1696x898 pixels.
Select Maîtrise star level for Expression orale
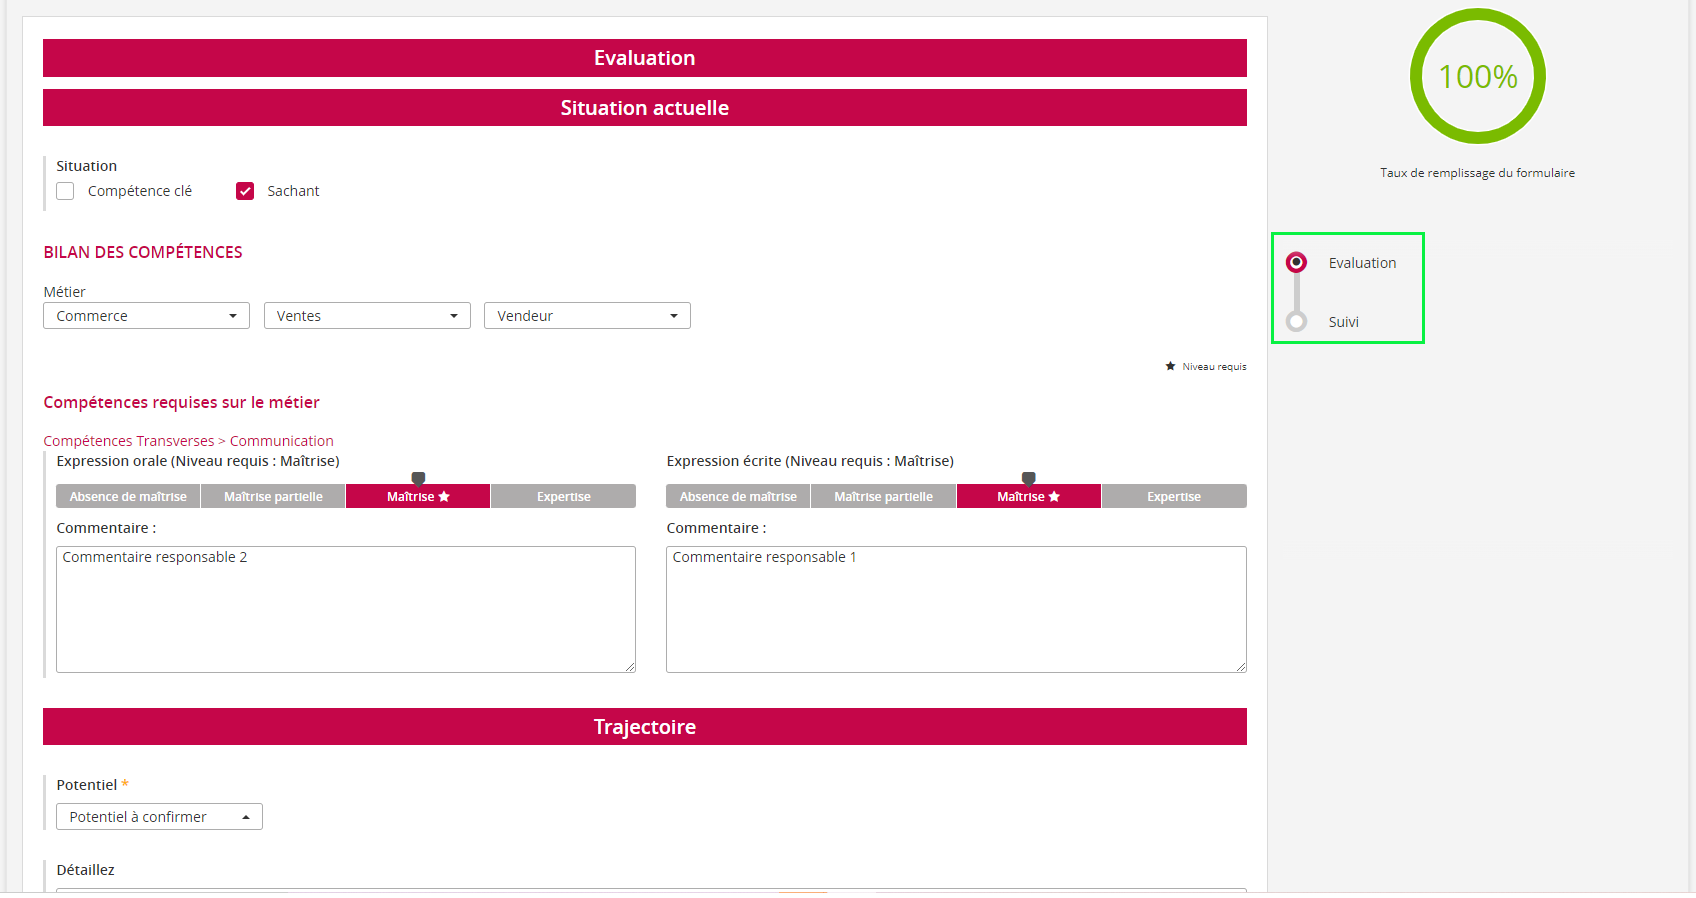point(418,497)
